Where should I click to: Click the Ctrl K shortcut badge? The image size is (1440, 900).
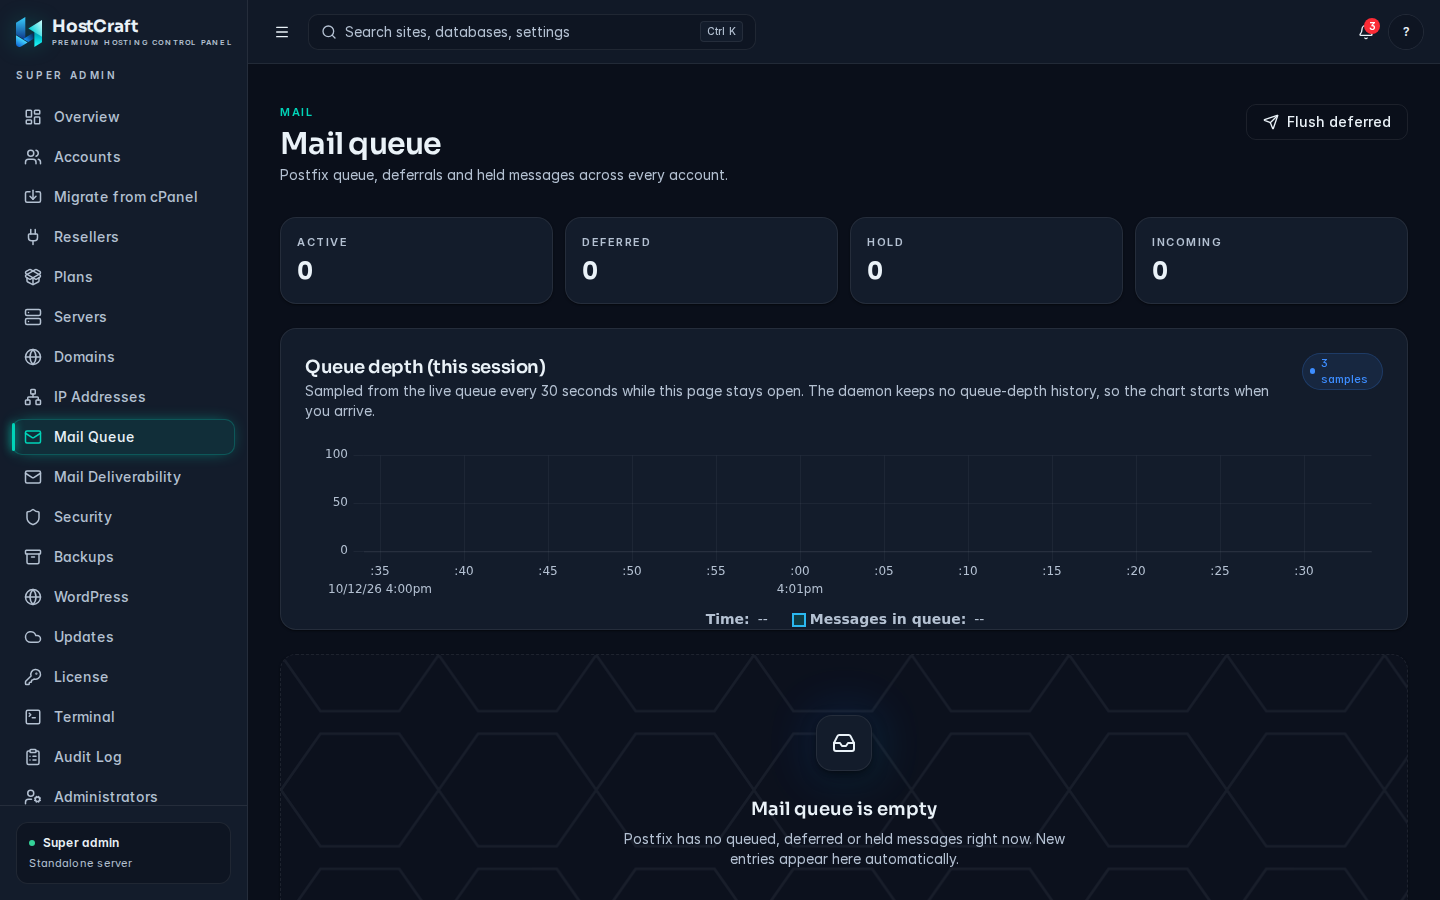coord(721,32)
